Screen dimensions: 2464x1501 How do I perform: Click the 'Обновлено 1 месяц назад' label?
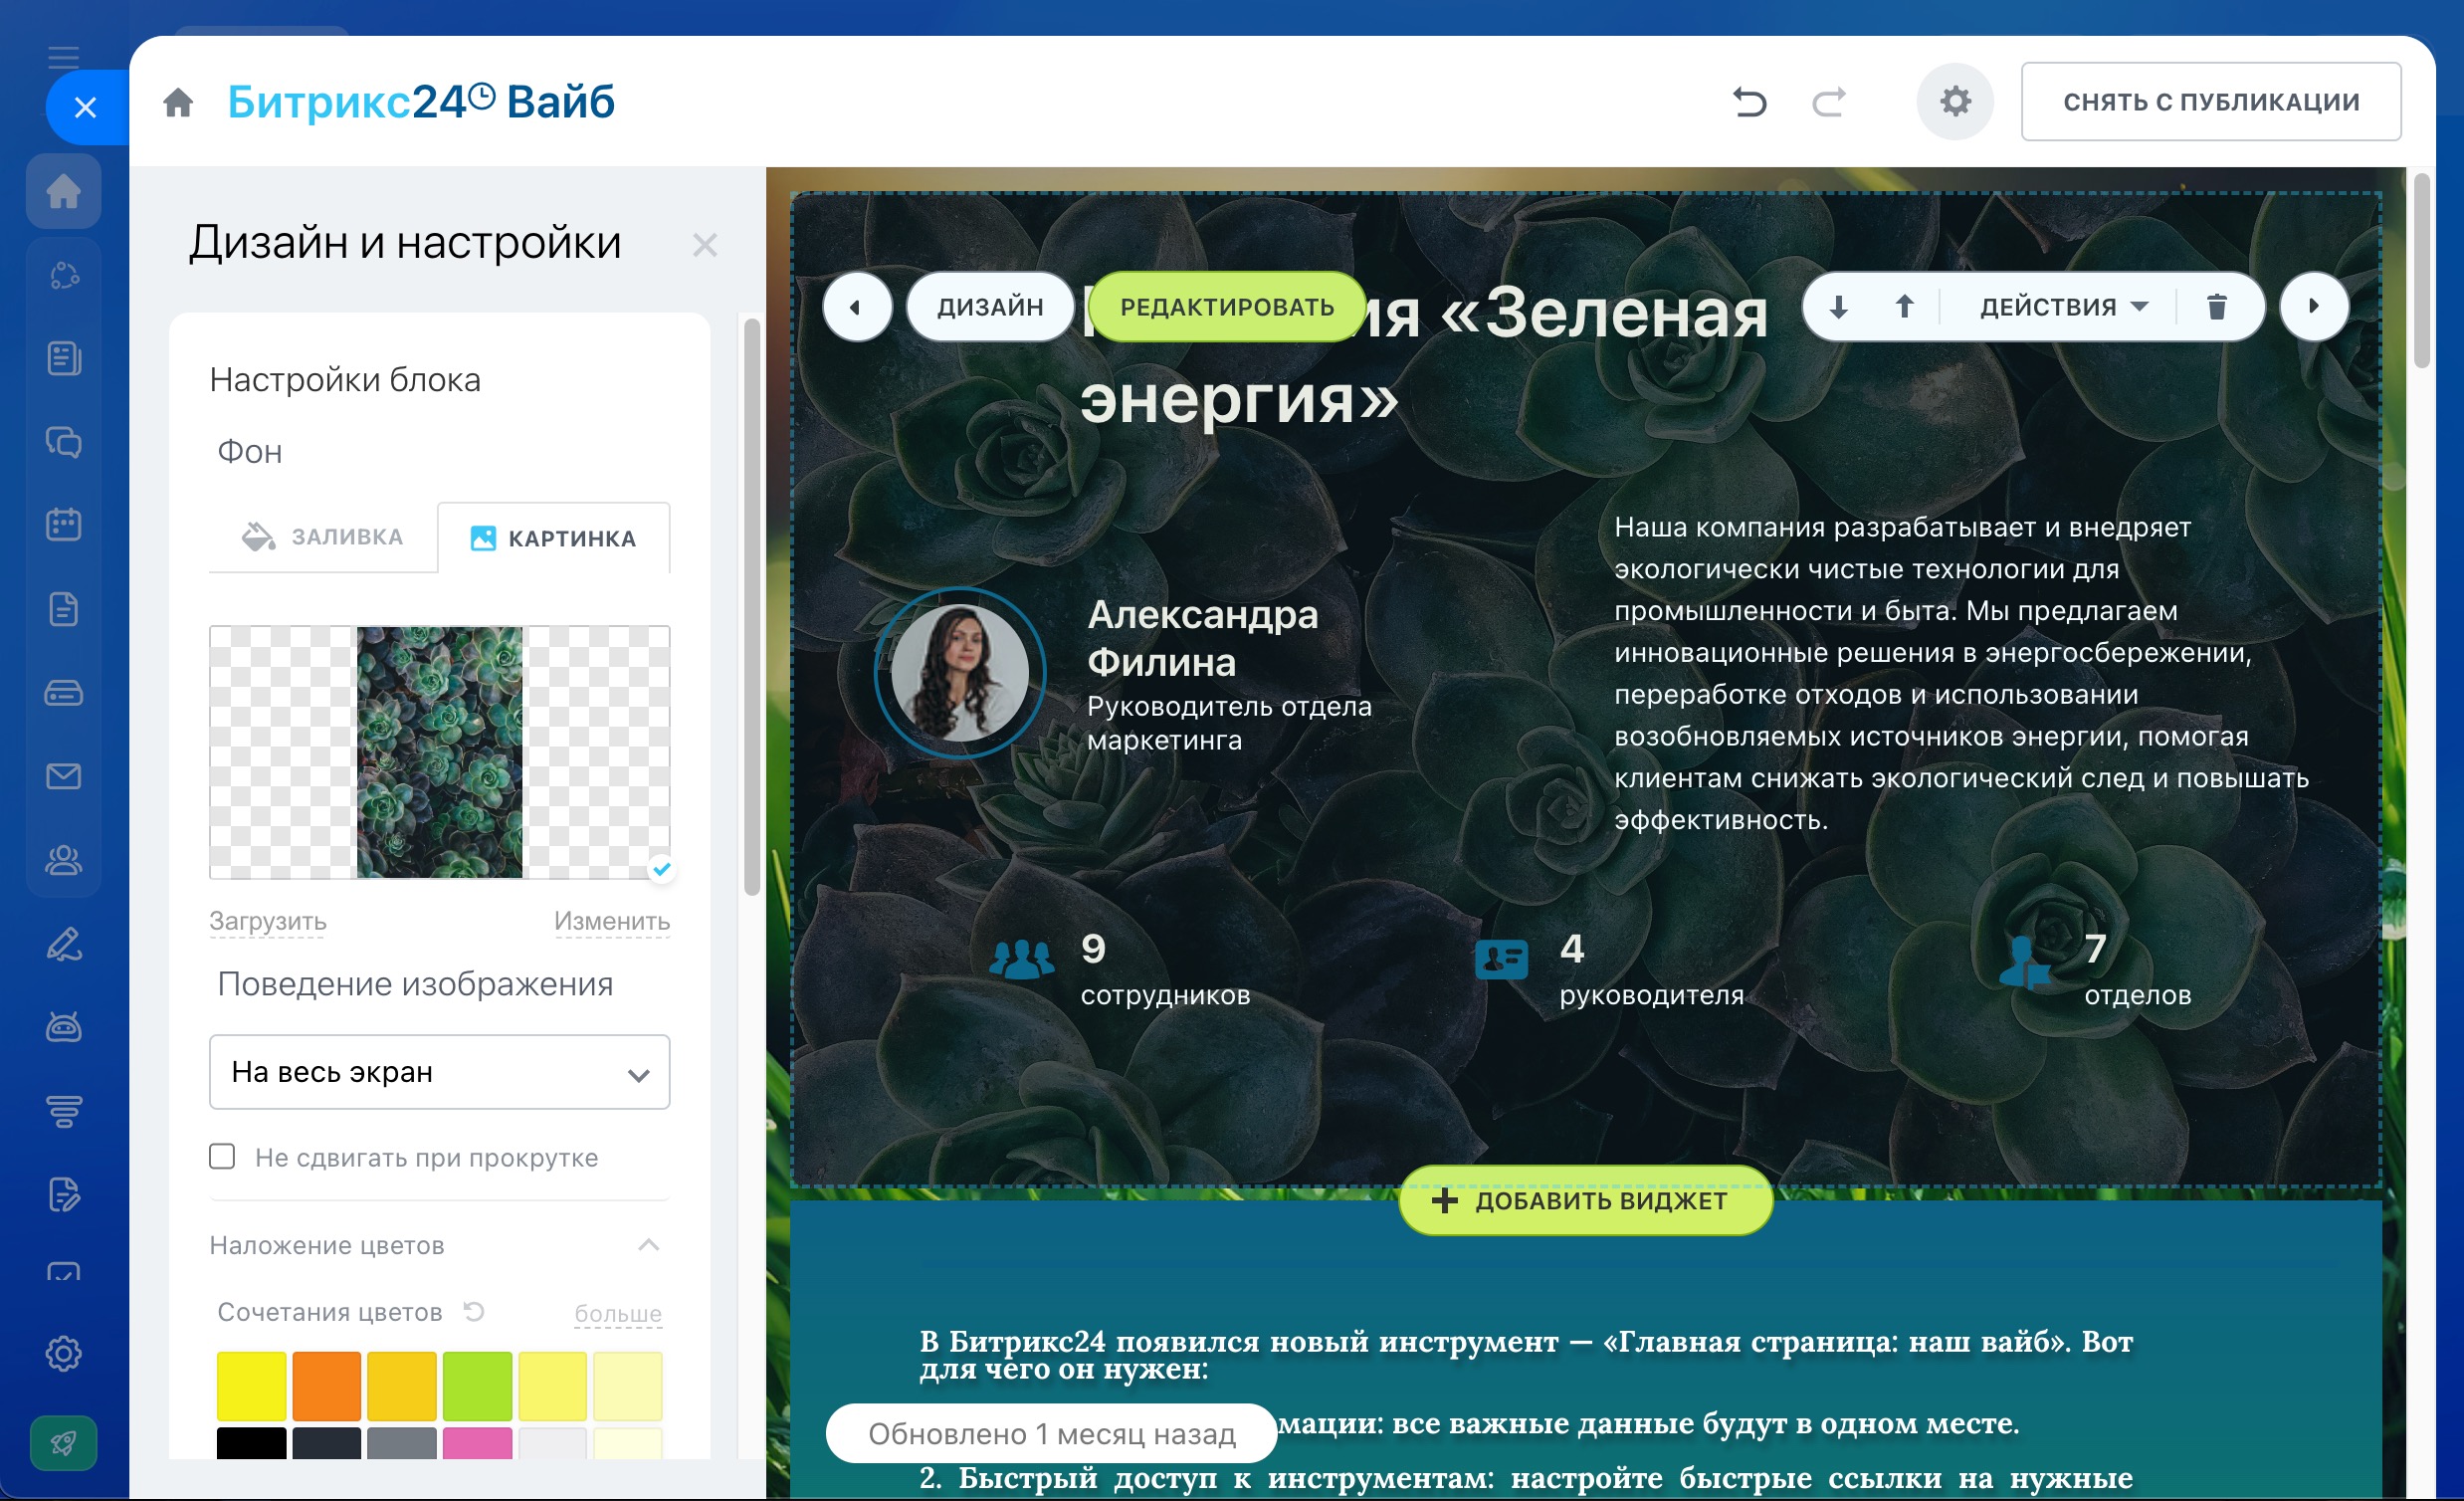click(x=1051, y=1433)
